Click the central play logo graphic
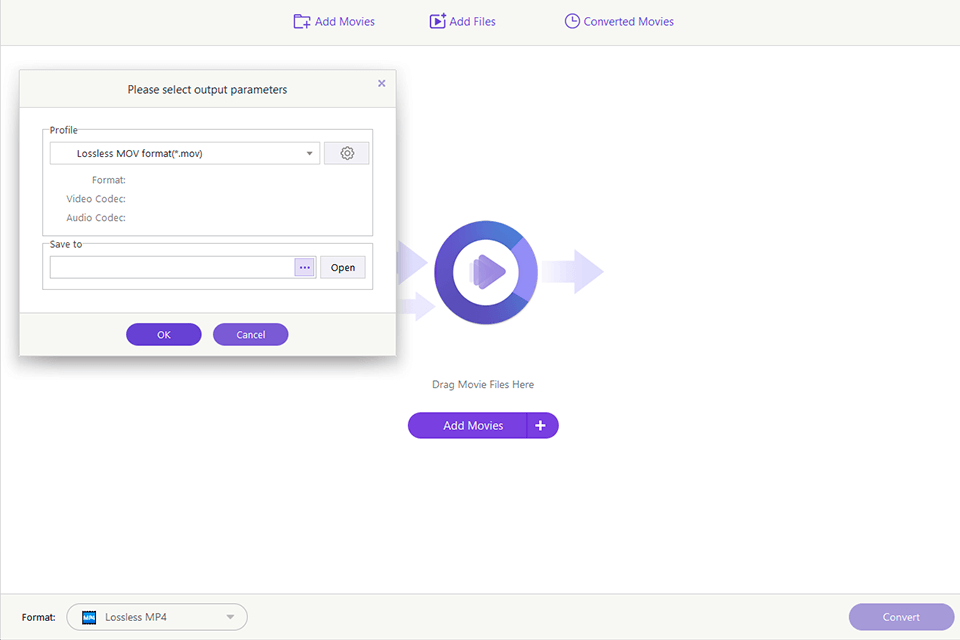The height and width of the screenshot is (640, 960). 486,272
